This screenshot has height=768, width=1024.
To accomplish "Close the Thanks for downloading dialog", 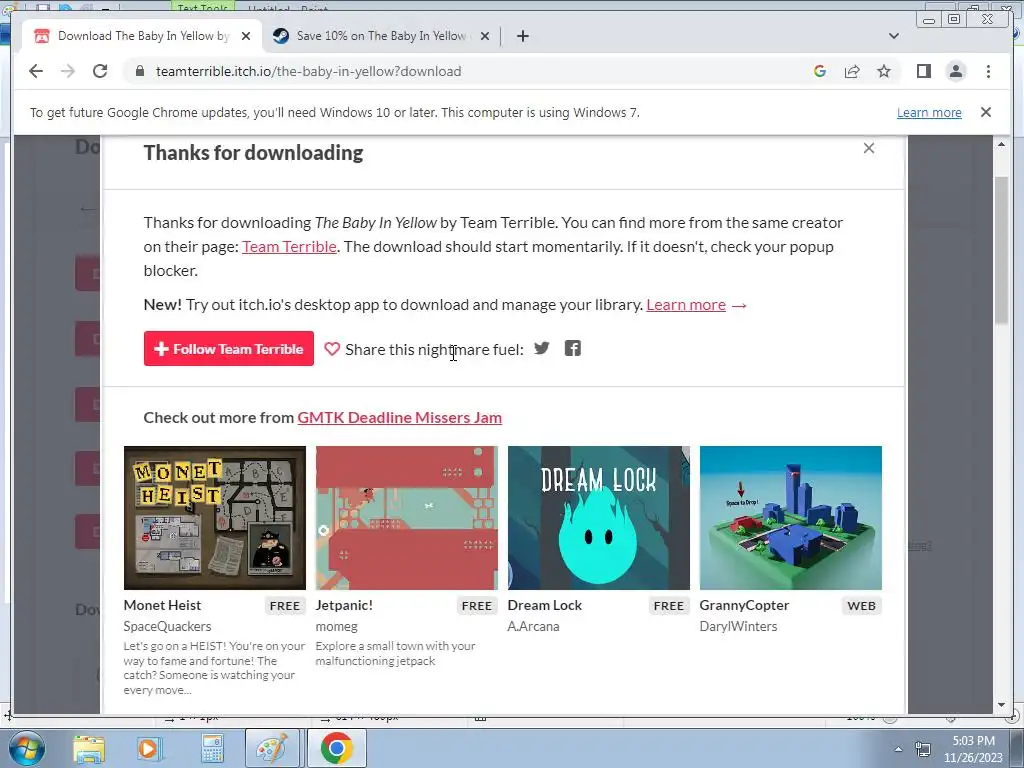I will point(869,148).
